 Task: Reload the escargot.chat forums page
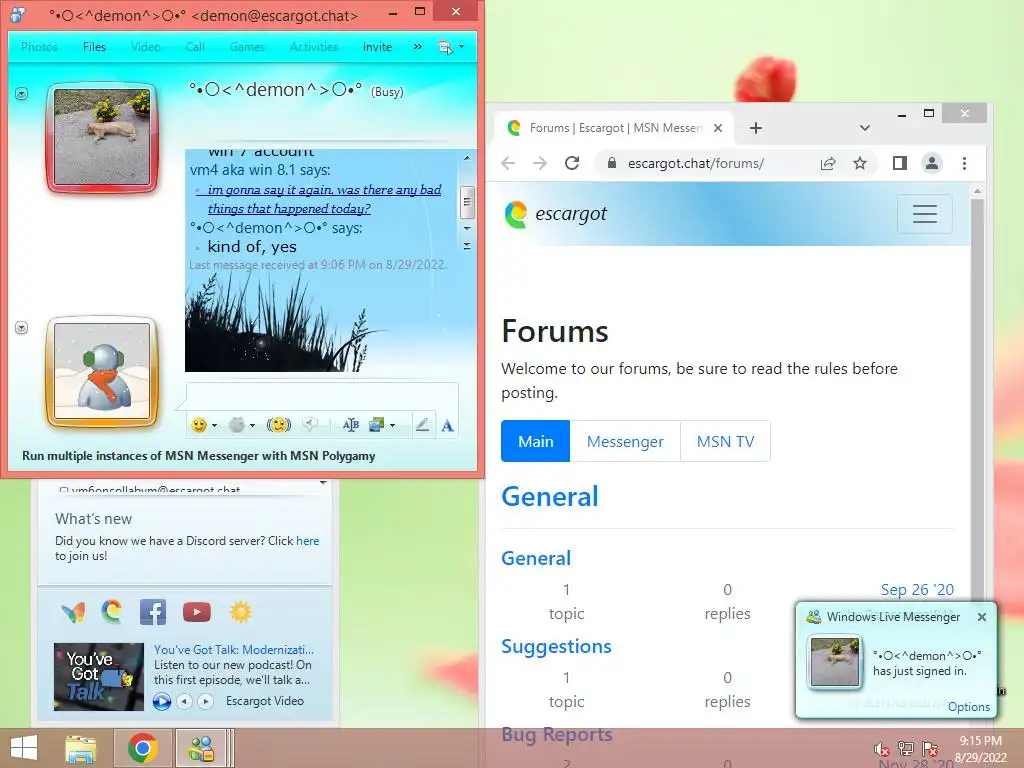point(572,163)
